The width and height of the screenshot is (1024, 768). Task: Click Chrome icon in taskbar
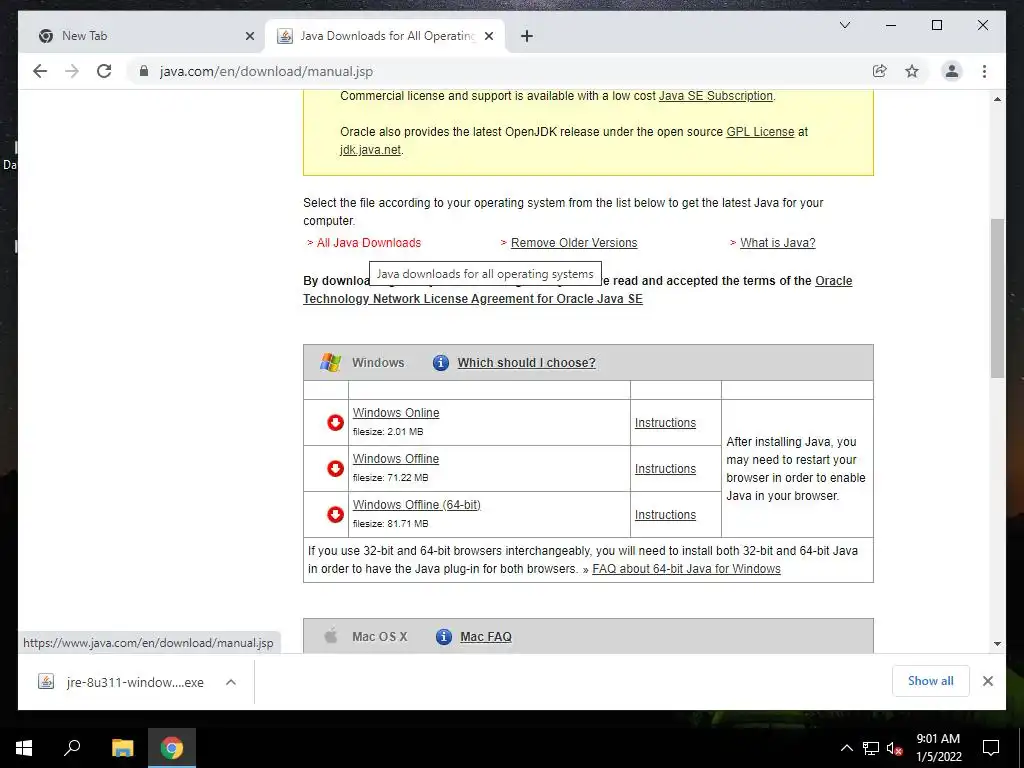coord(172,748)
